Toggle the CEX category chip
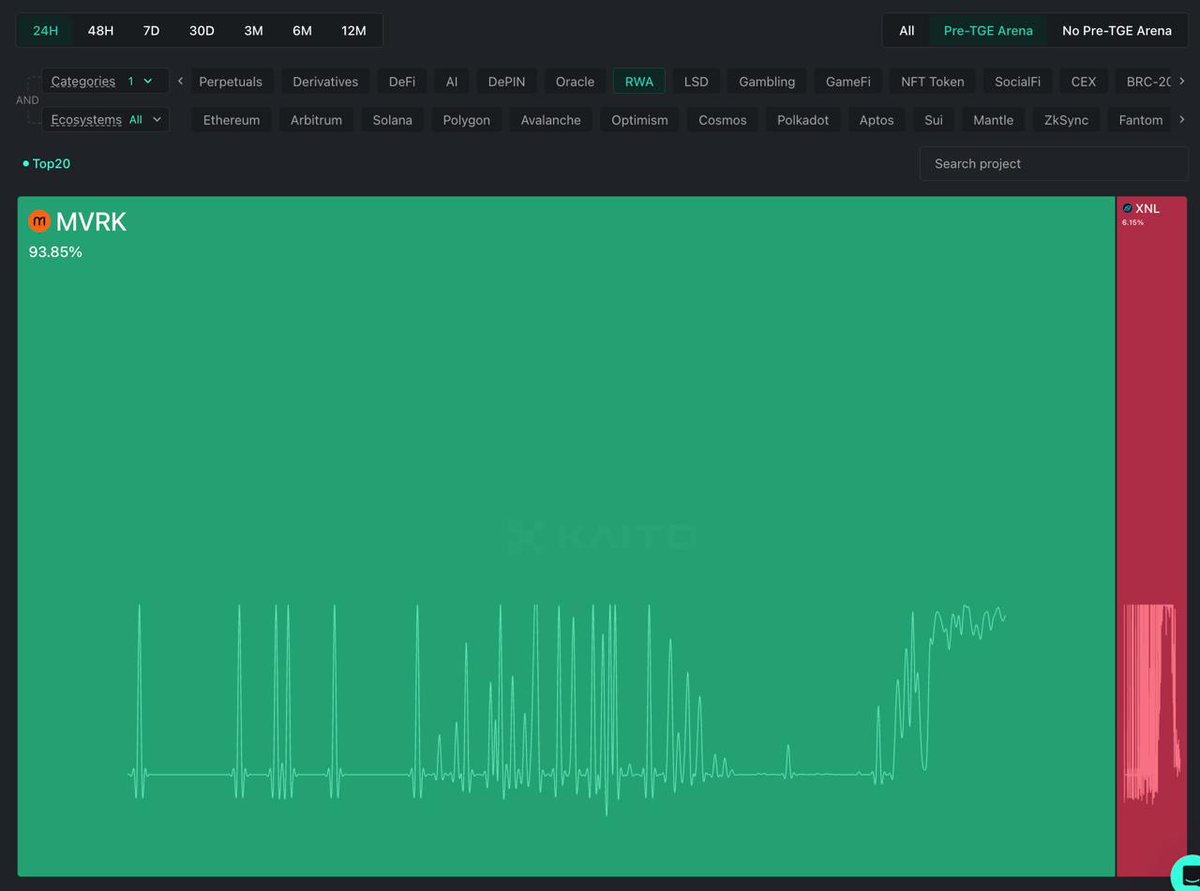Image resolution: width=1200 pixels, height=891 pixels. [1084, 82]
